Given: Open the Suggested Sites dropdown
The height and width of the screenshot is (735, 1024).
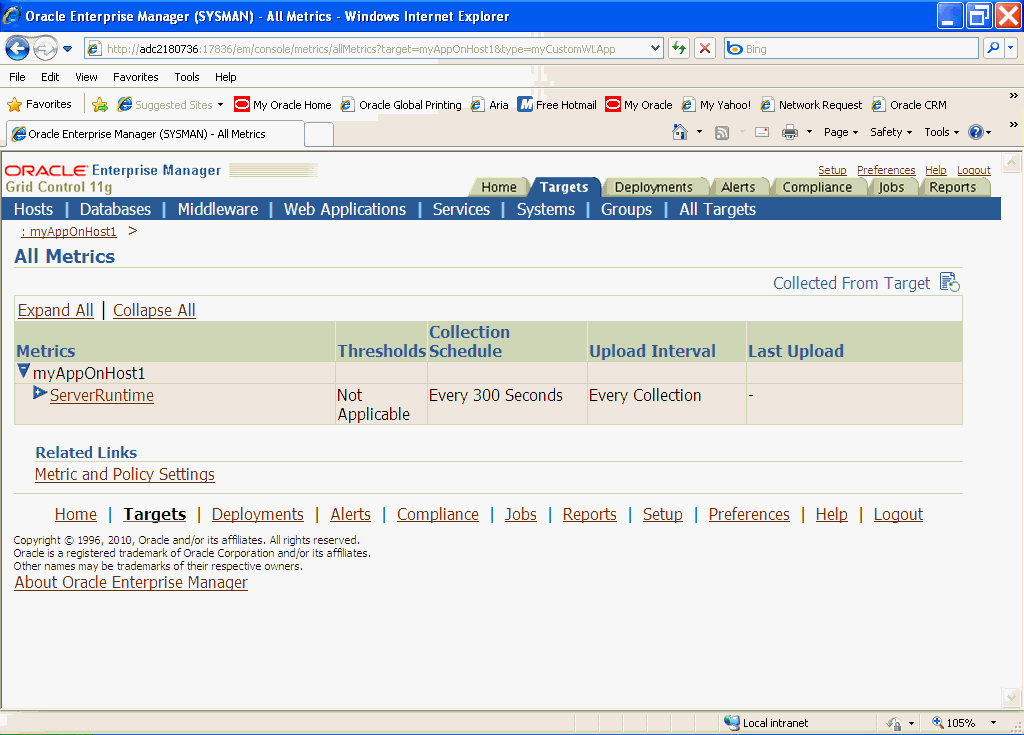Looking at the screenshot, I should click(220, 105).
